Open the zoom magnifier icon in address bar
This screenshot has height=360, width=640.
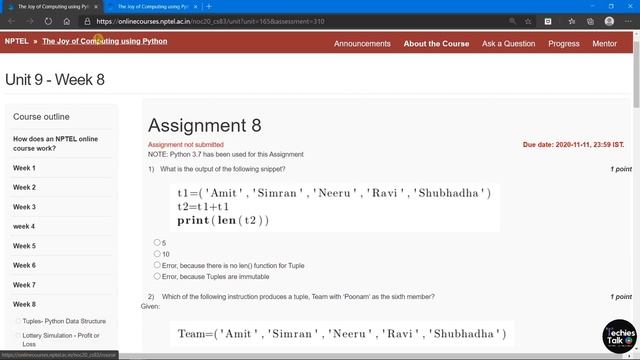[512, 21]
